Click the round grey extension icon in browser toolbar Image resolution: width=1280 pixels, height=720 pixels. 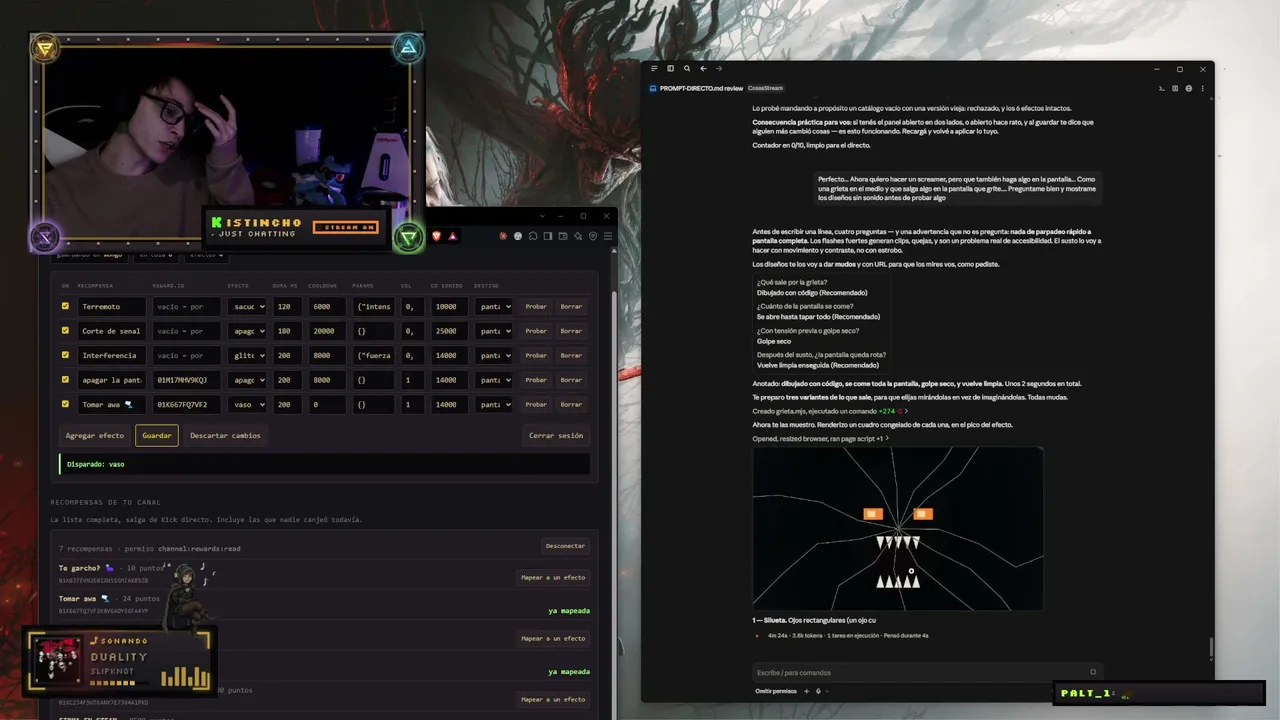[x=518, y=236]
